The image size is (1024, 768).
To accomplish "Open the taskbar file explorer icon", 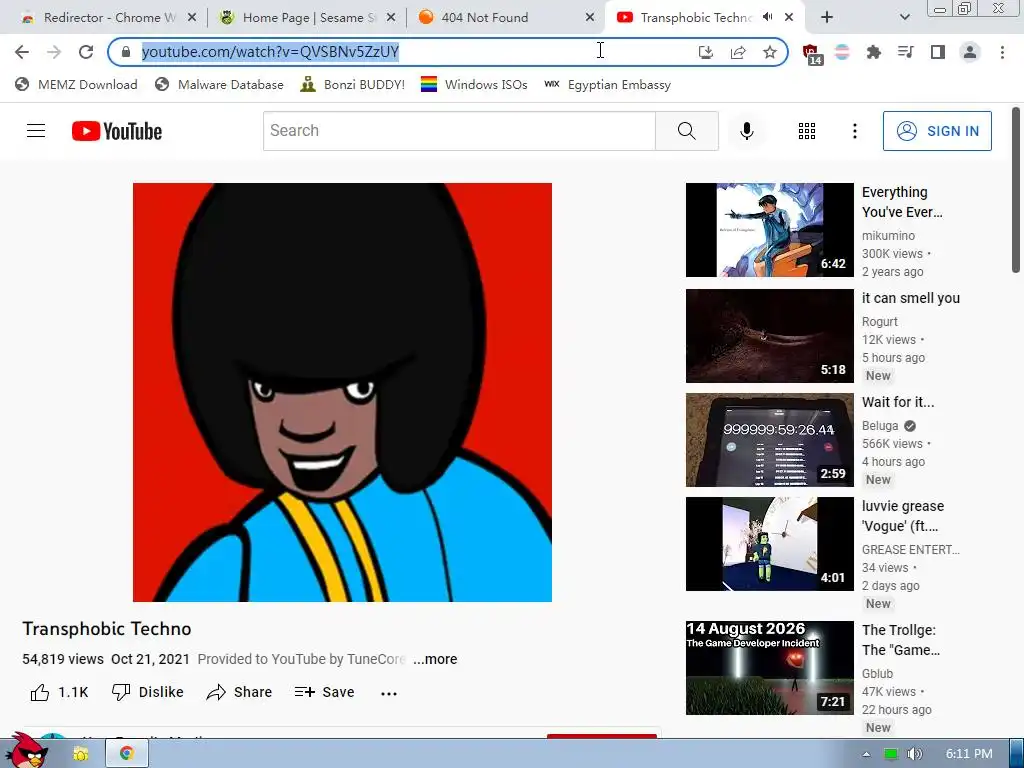I will [80, 754].
